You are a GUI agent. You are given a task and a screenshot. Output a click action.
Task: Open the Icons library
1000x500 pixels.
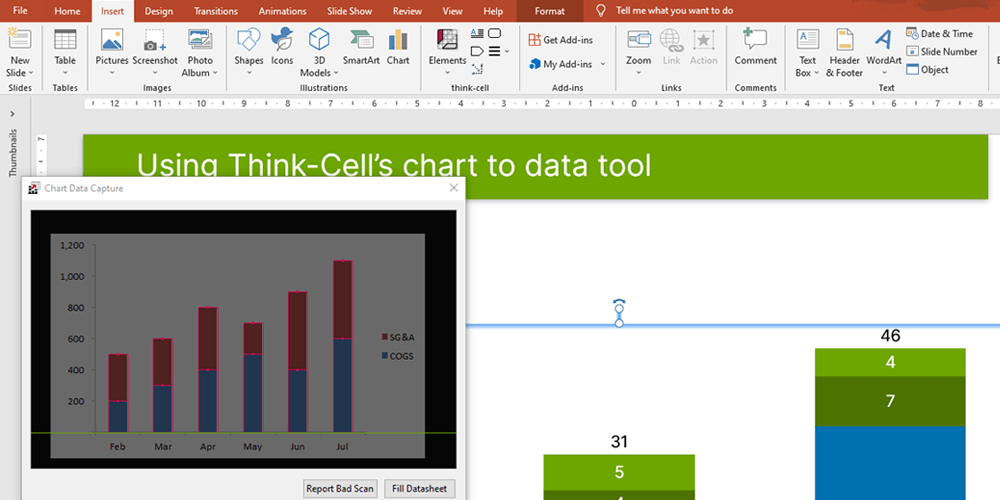tap(282, 48)
